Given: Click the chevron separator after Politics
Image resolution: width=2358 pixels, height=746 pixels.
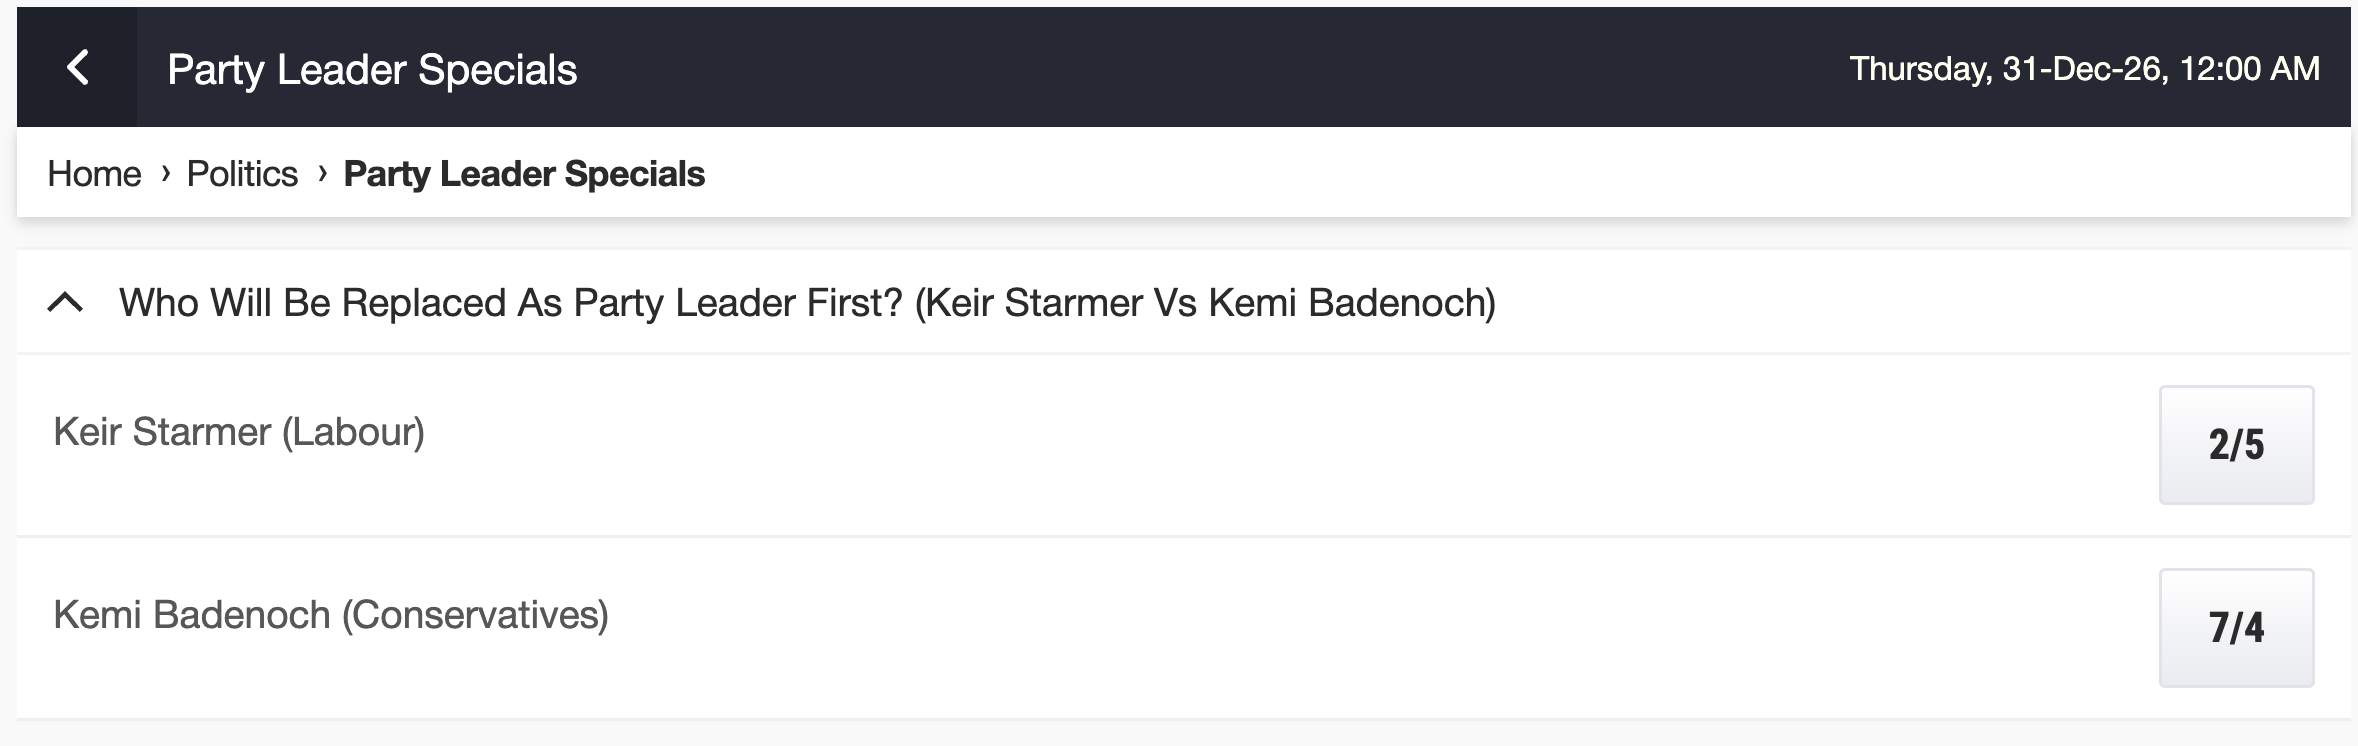Looking at the screenshot, I should coord(322,173).
